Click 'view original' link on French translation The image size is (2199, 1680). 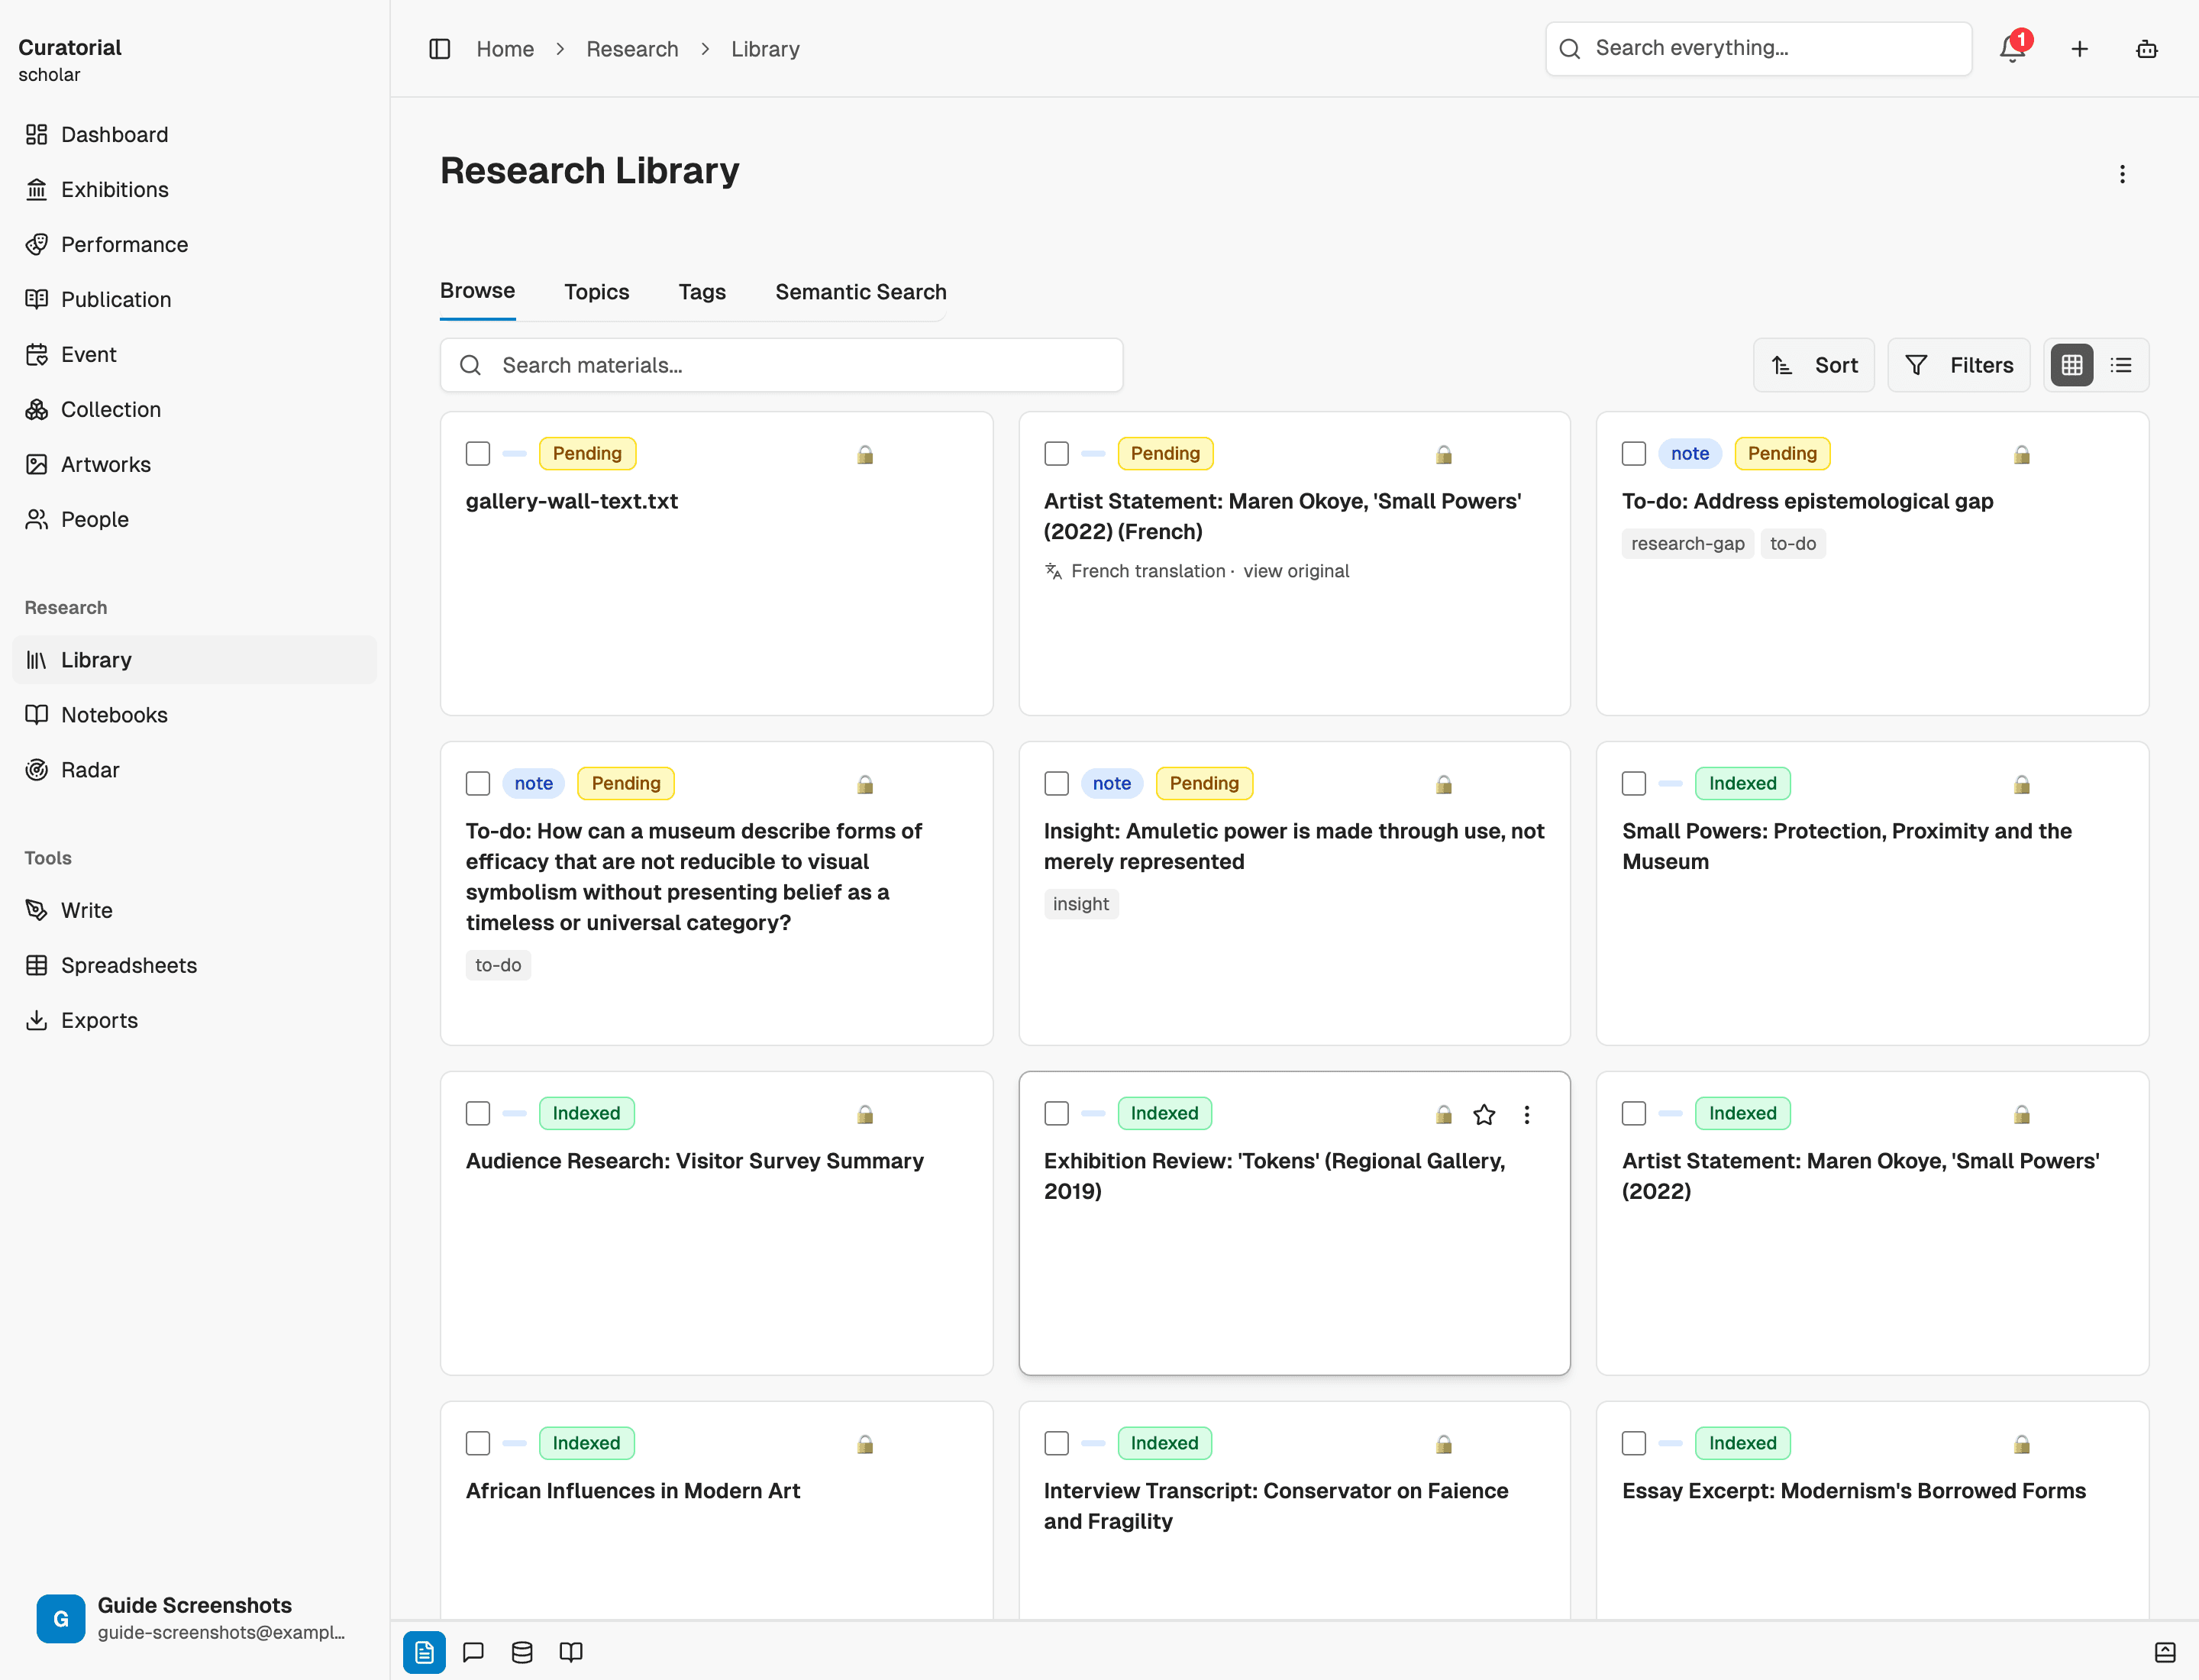pyautogui.click(x=1296, y=571)
